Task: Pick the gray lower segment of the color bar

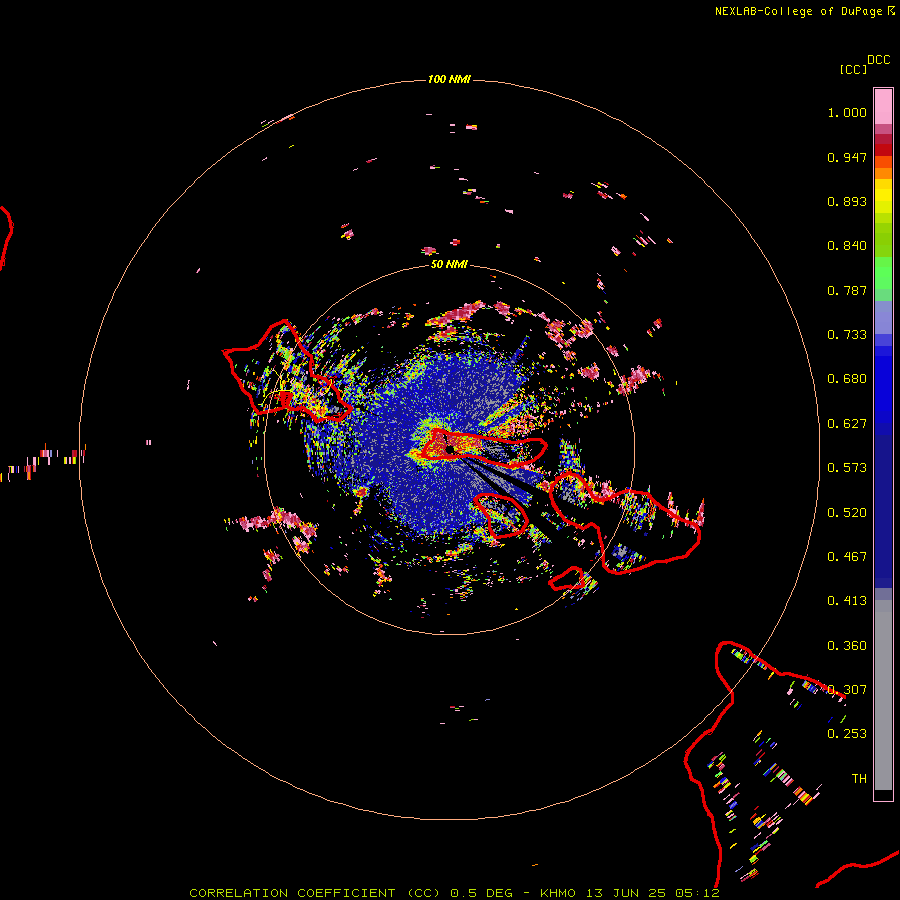Action: click(x=883, y=695)
